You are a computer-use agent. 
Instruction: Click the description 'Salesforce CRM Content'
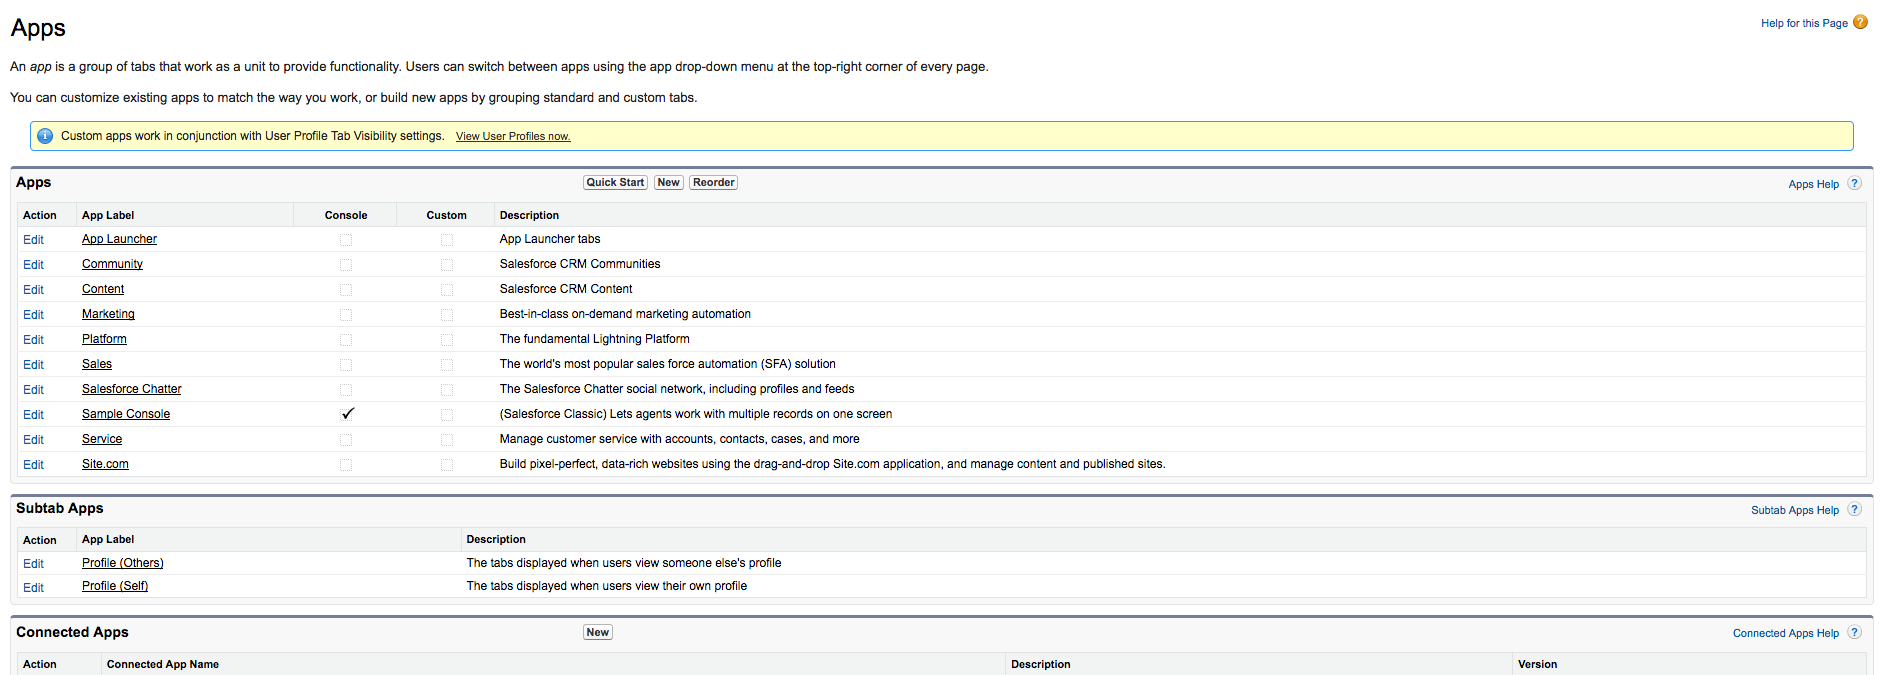(x=566, y=289)
